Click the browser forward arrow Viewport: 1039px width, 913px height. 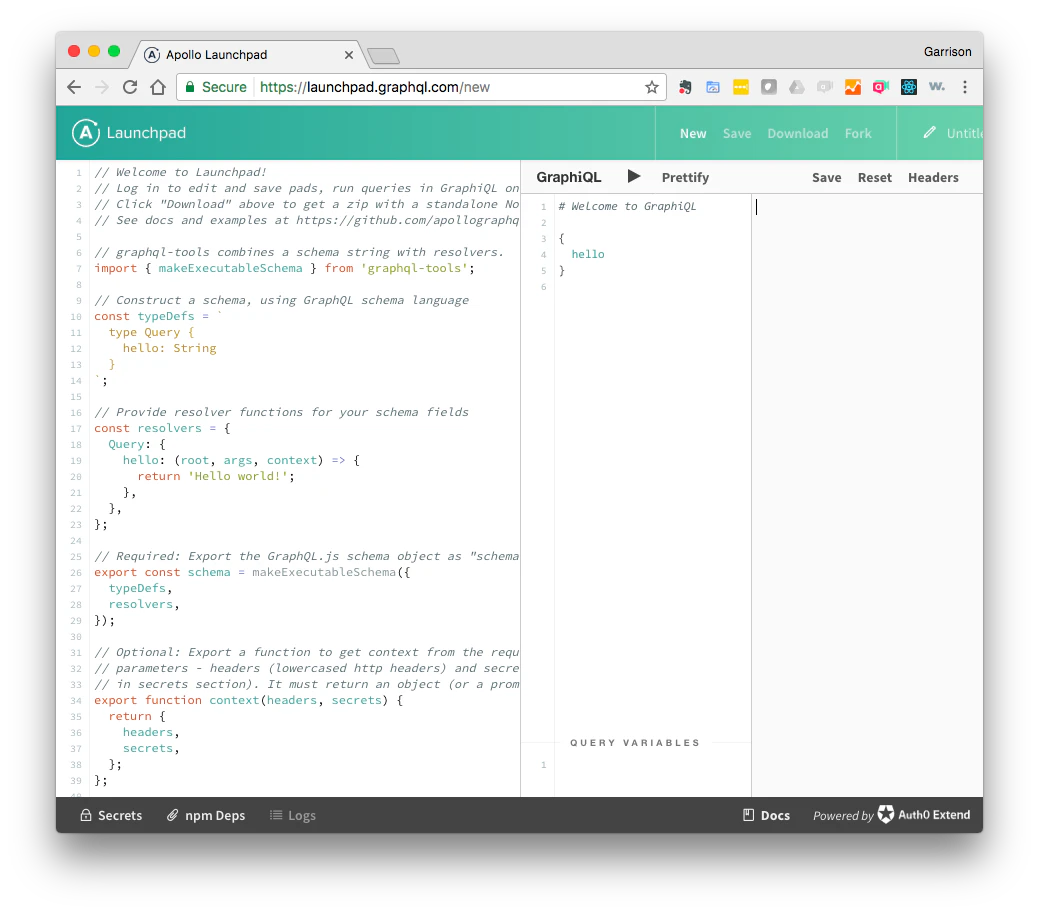click(102, 87)
